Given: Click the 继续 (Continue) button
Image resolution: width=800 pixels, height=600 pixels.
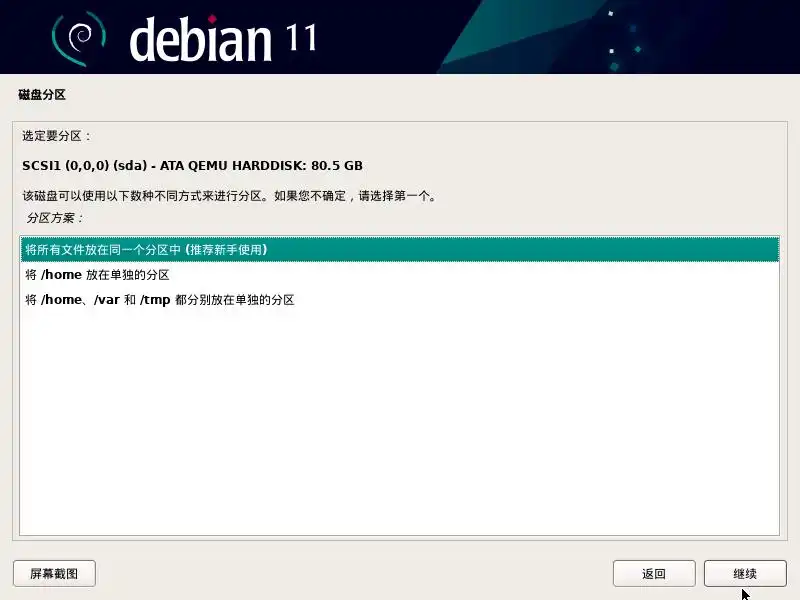Looking at the screenshot, I should tap(745, 573).
